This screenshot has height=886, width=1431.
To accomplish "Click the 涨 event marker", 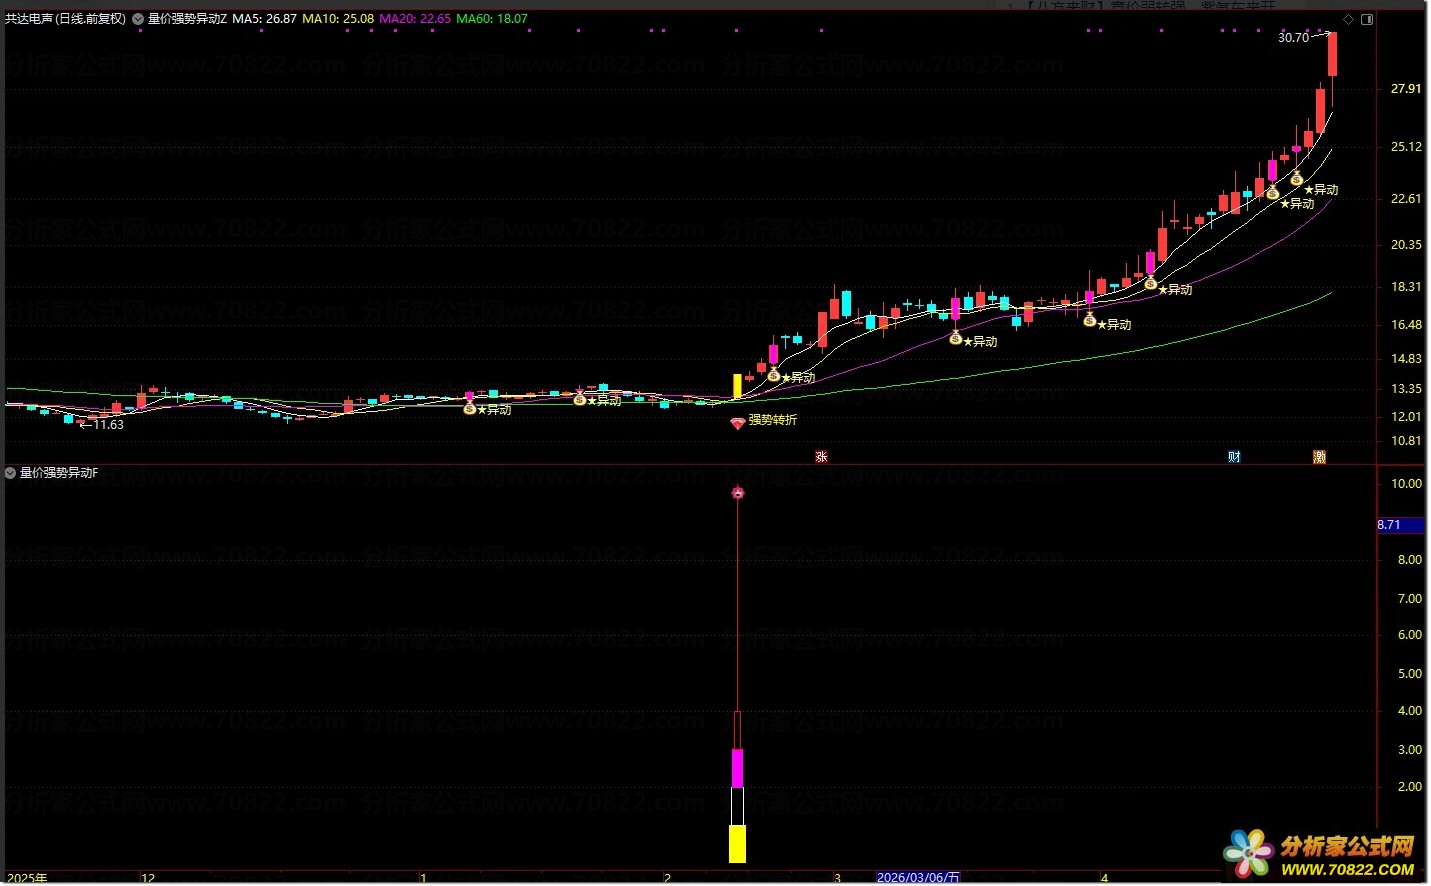I will pyautogui.click(x=821, y=456).
